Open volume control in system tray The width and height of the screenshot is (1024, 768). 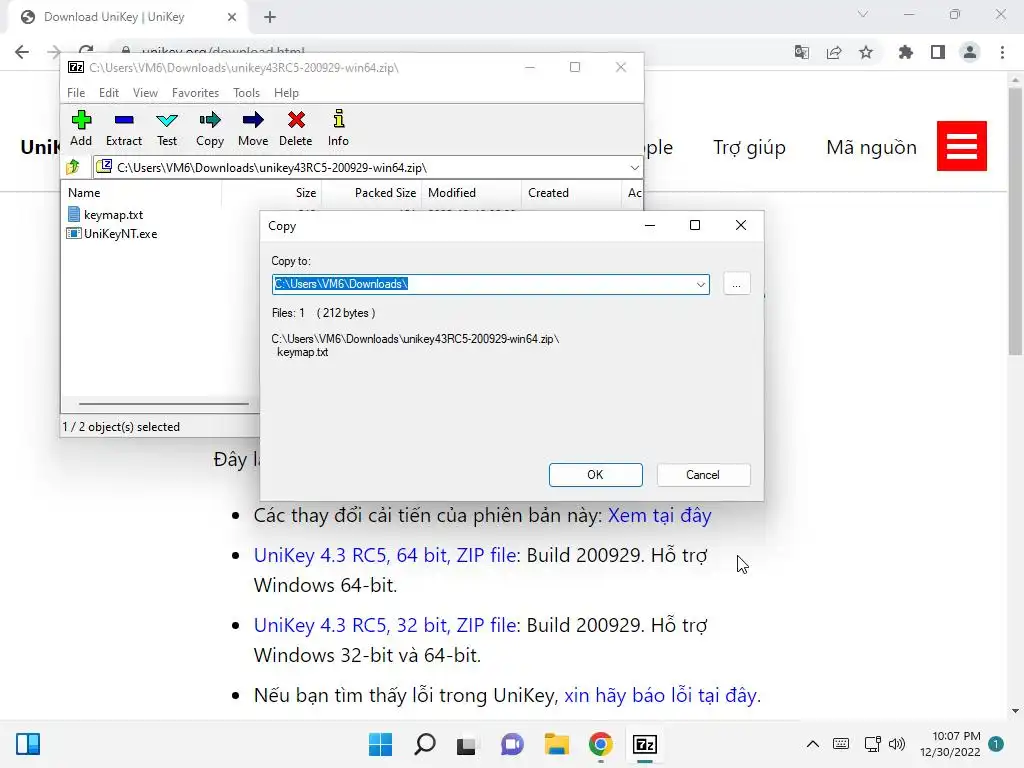(897, 744)
